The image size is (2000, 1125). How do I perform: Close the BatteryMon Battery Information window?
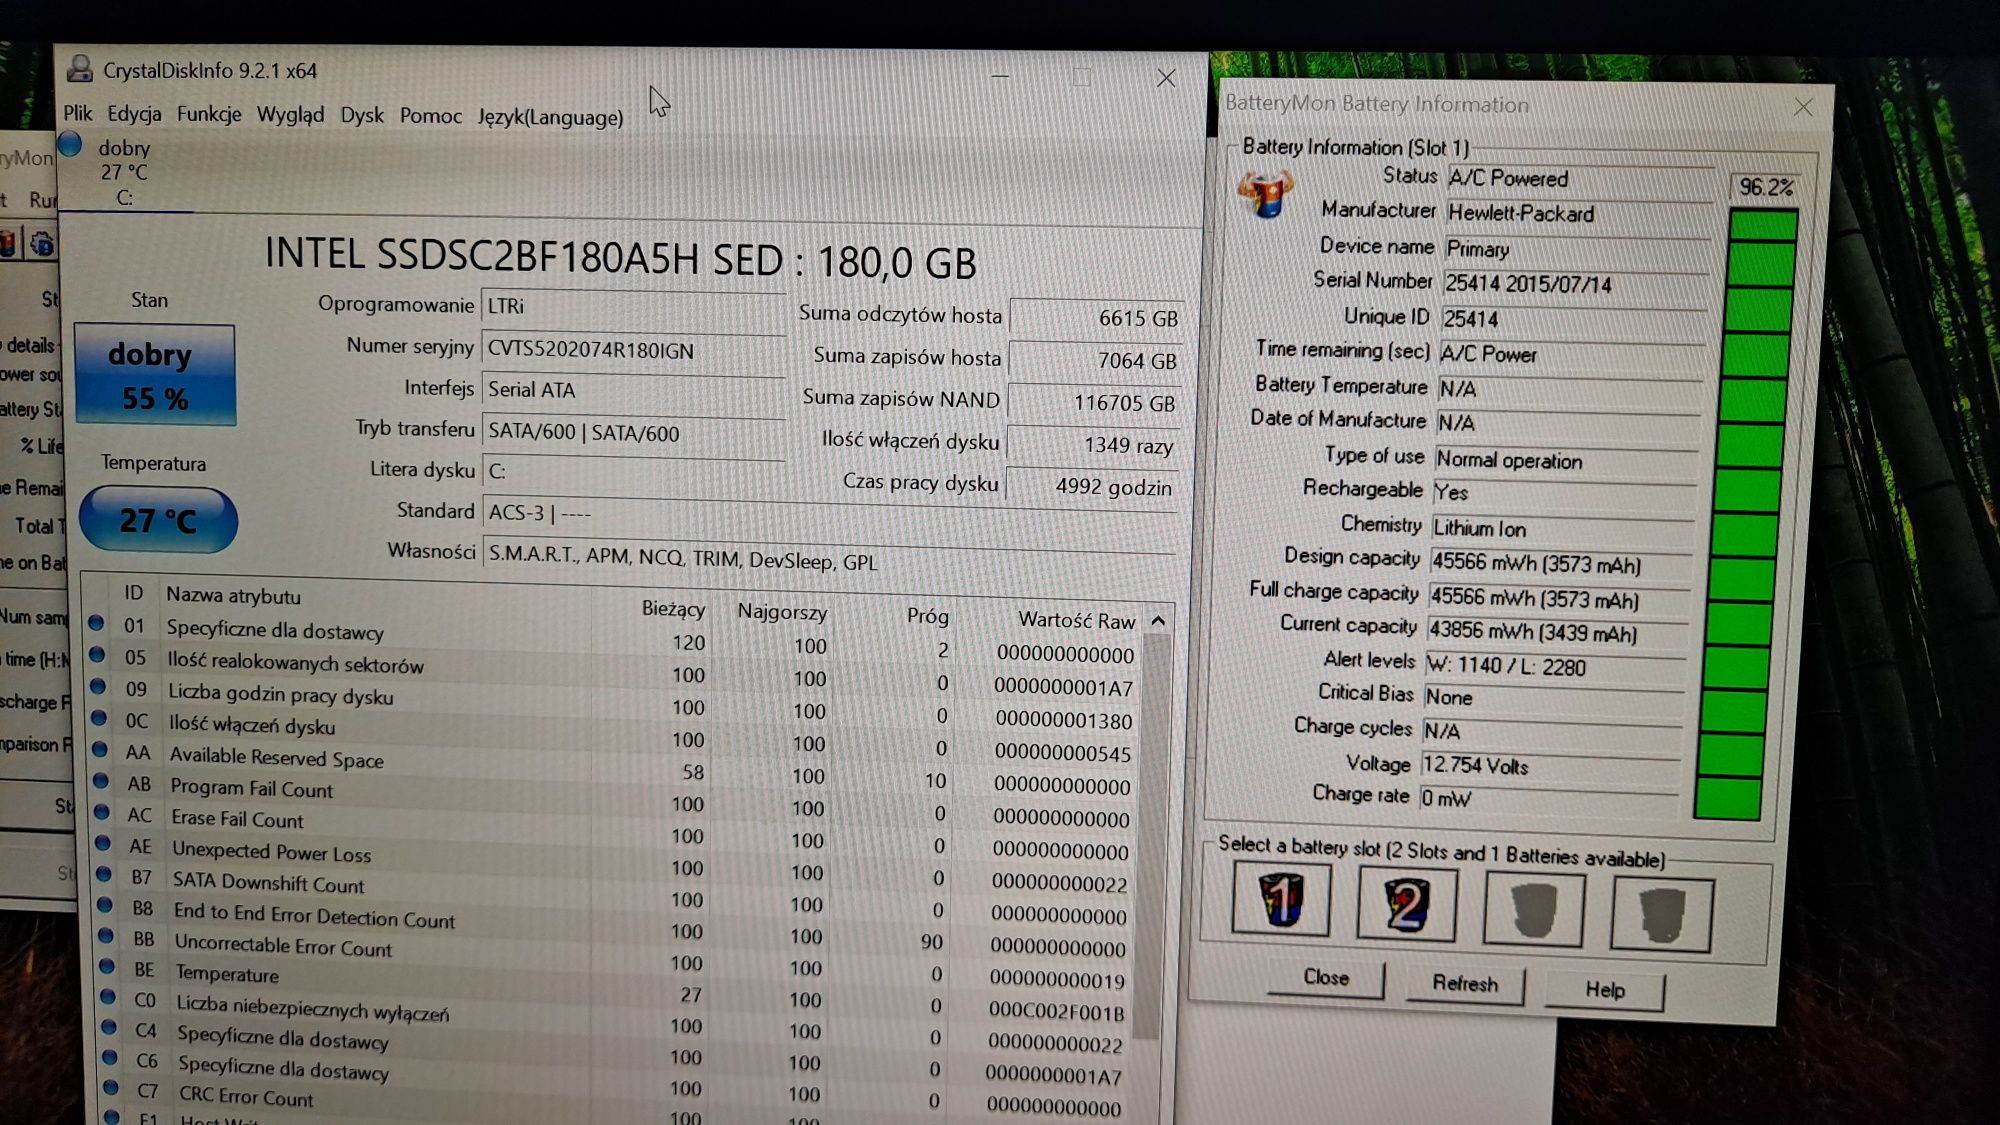point(1803,107)
